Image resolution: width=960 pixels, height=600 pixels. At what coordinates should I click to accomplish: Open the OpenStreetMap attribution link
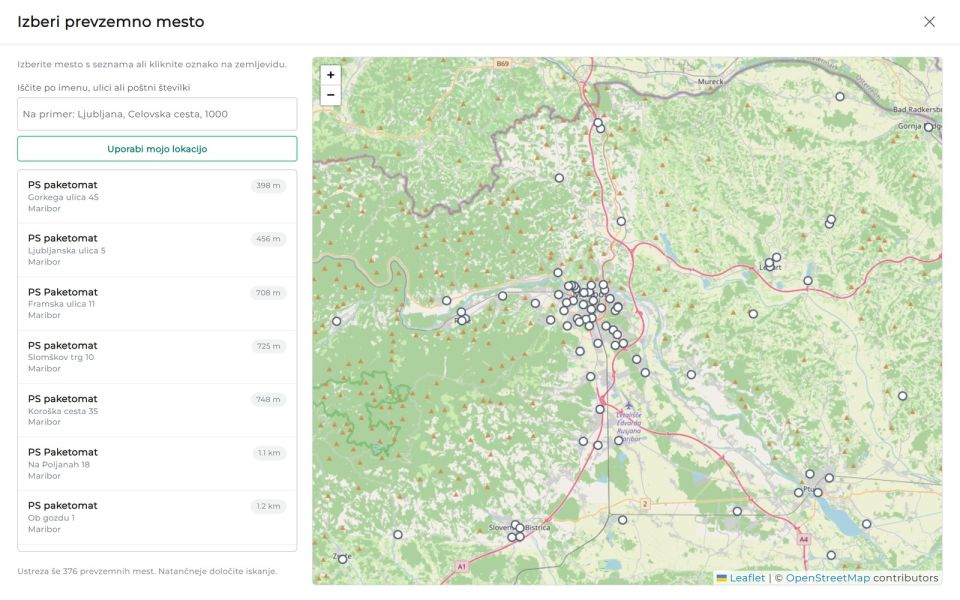[x=828, y=578]
